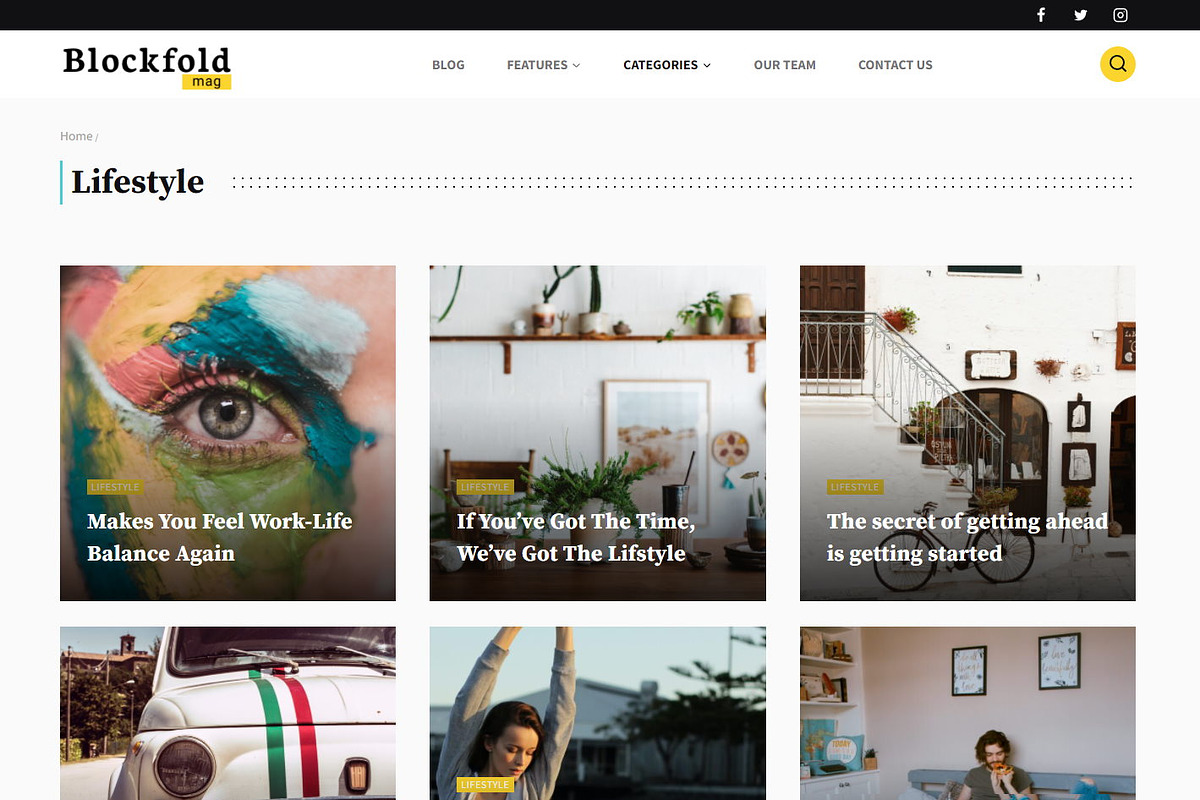Image resolution: width=1200 pixels, height=800 pixels.
Task: Open article Makes You Feel Work-Life Balance Again
Action: pyautogui.click(x=220, y=537)
